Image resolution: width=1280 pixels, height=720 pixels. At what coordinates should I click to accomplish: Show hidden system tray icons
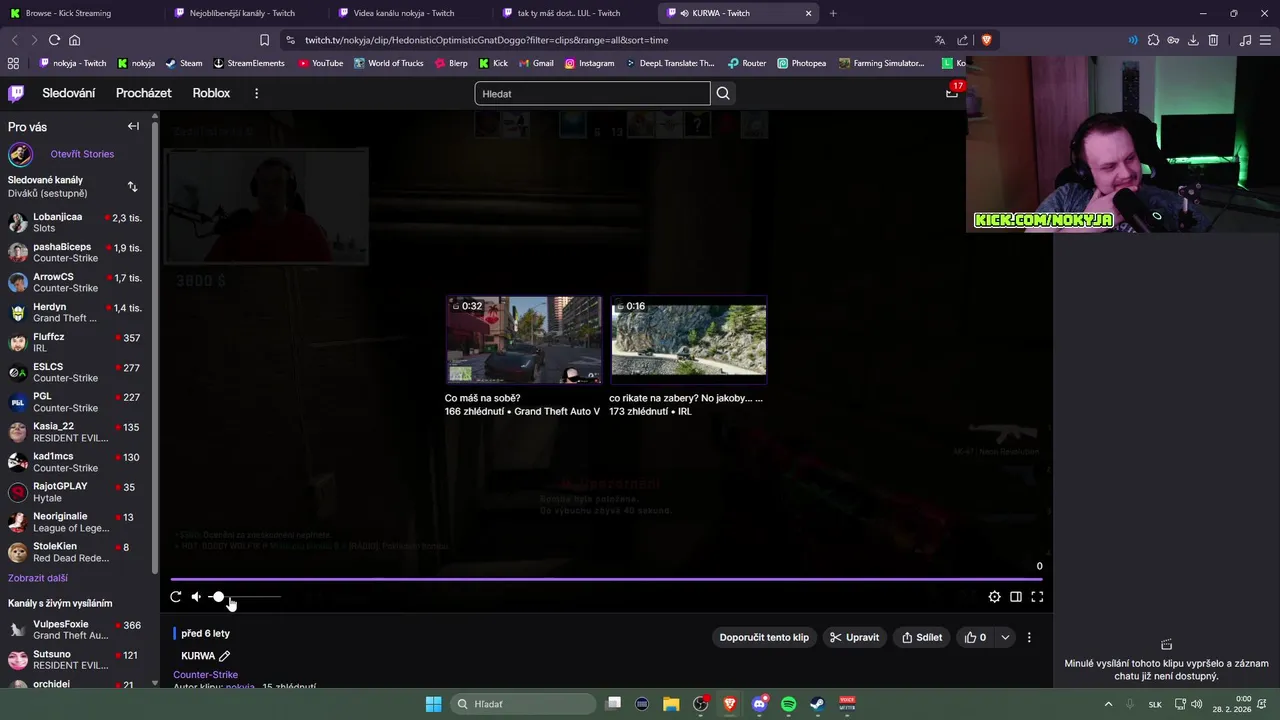click(1108, 704)
